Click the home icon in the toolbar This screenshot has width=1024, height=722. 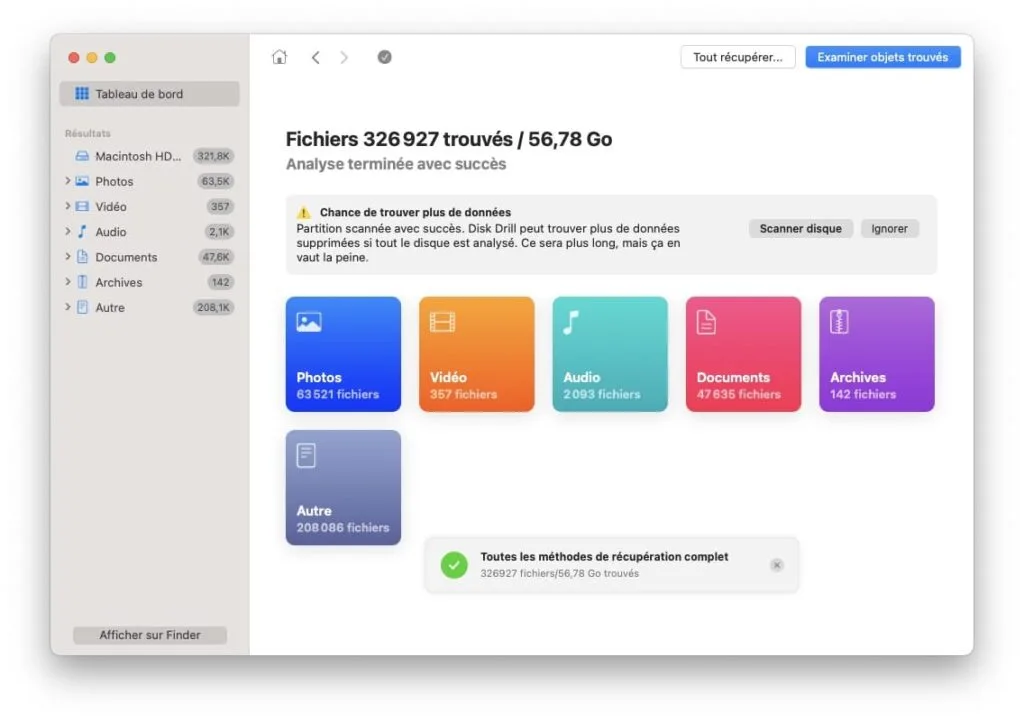pyautogui.click(x=279, y=57)
